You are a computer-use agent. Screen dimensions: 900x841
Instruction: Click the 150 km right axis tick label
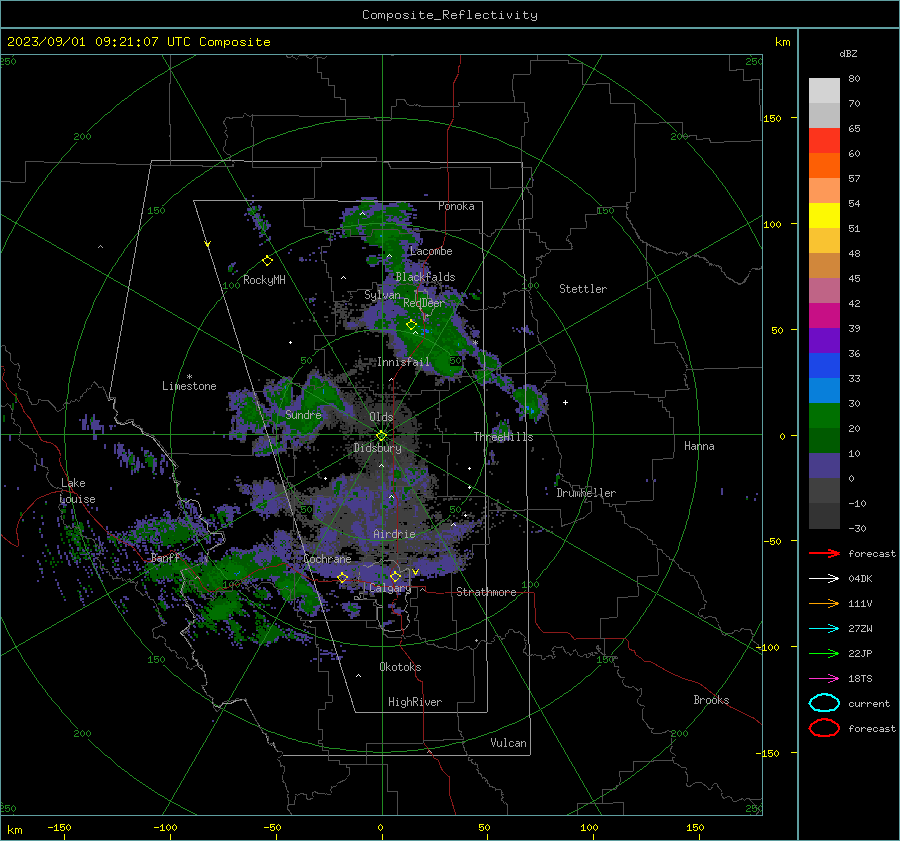(x=772, y=118)
